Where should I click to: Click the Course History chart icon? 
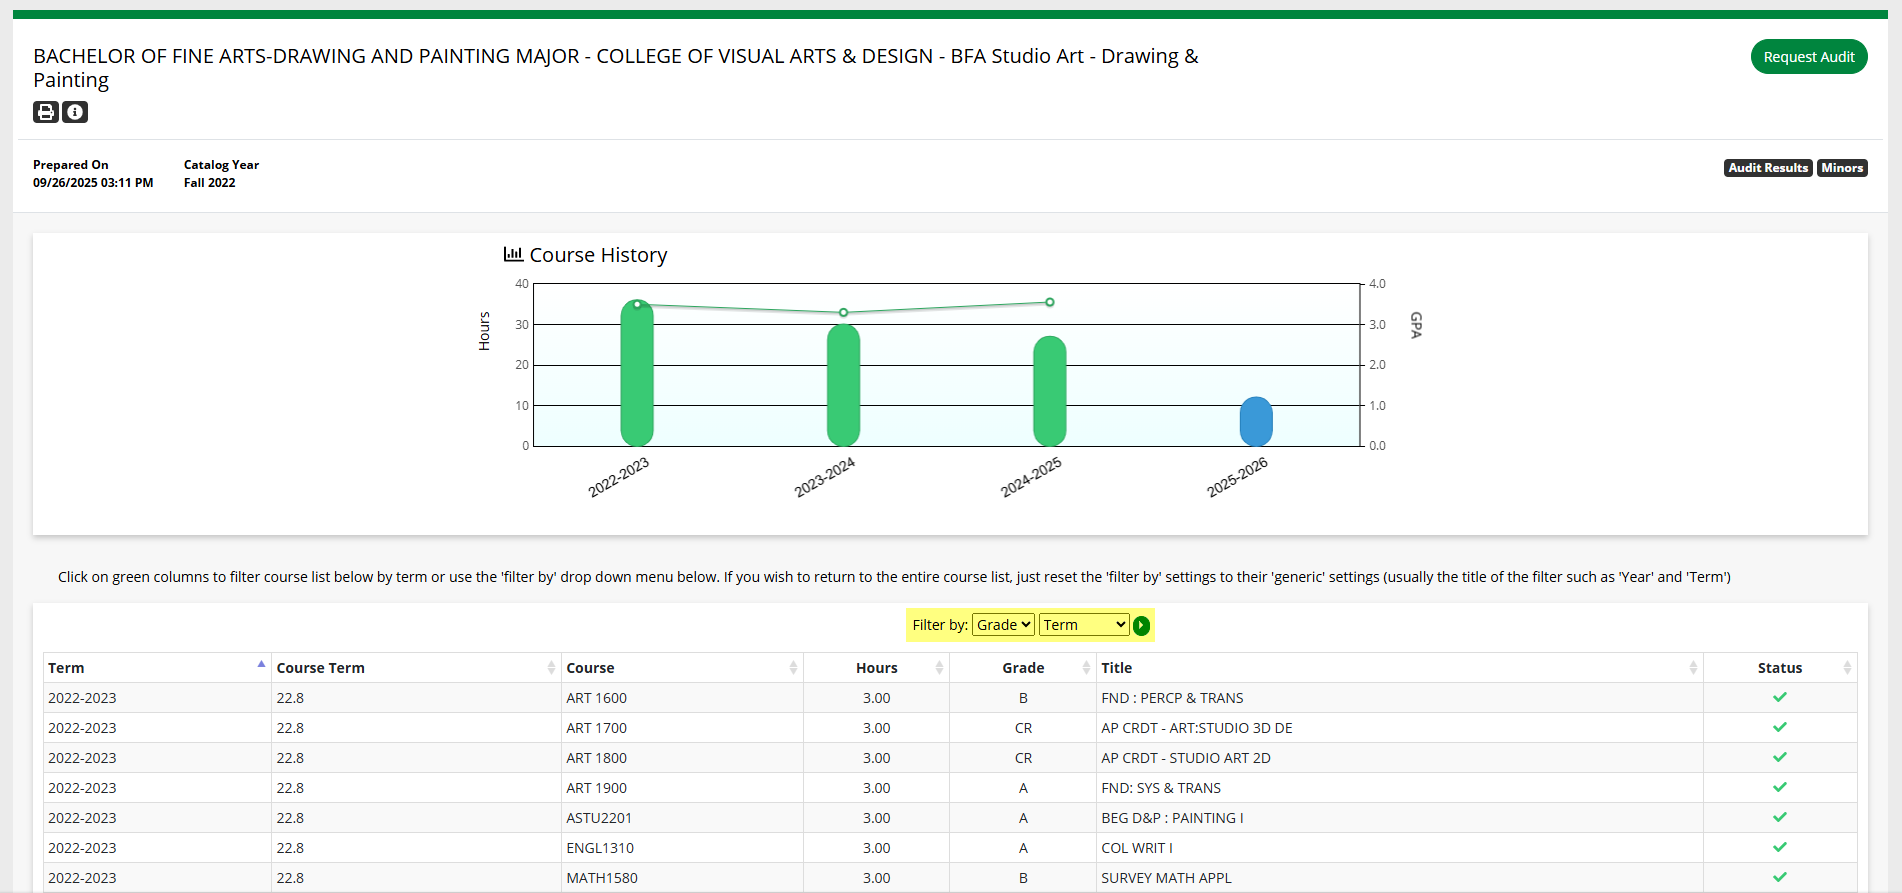click(513, 254)
